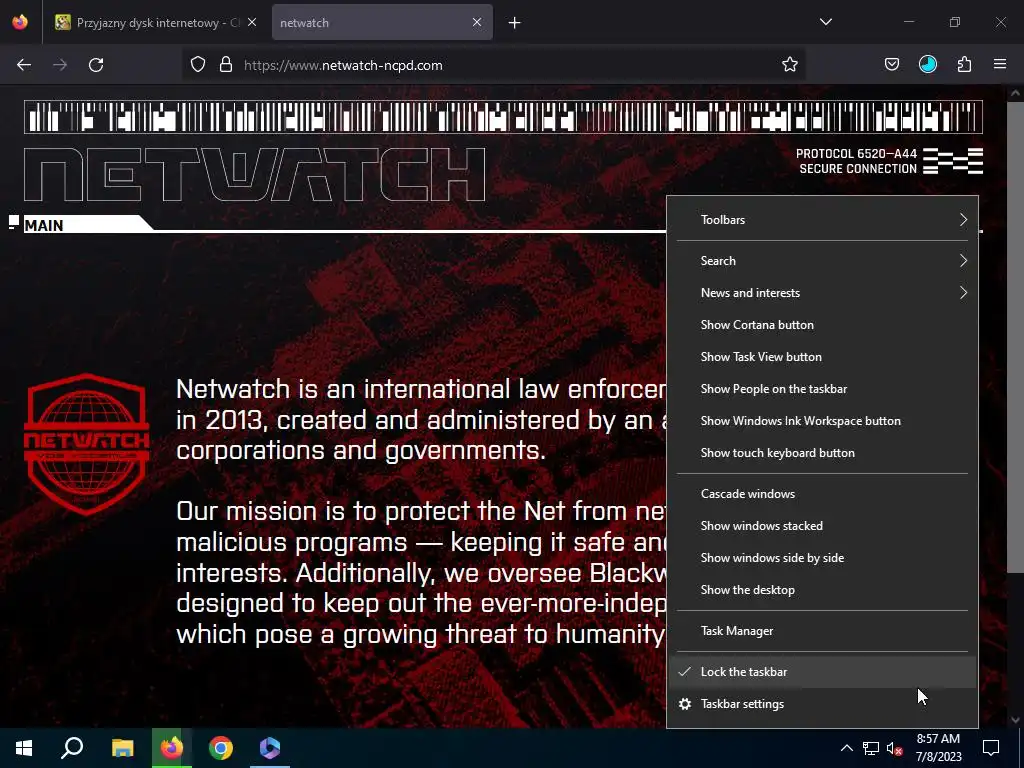Open taskbar search magnifier

pyautogui.click(x=72, y=748)
